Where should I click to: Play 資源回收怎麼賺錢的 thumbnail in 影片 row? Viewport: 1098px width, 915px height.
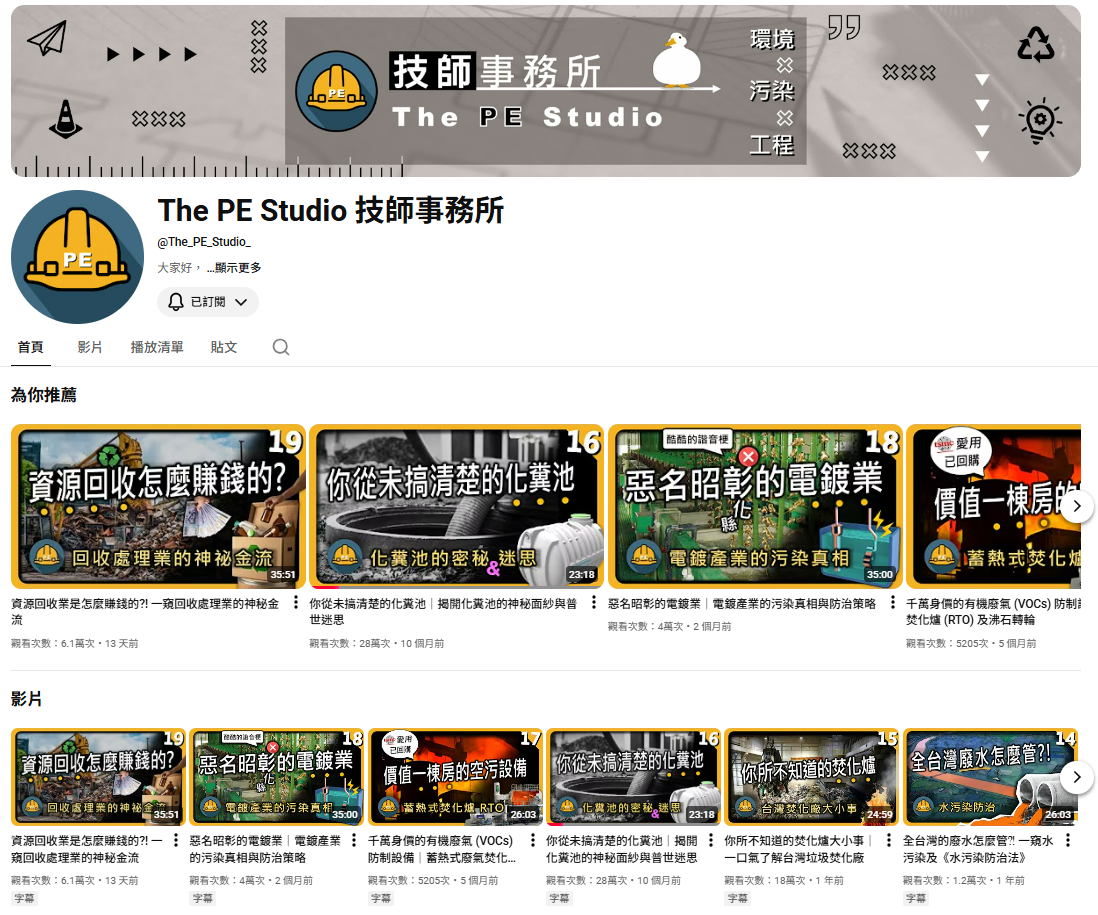click(x=98, y=777)
